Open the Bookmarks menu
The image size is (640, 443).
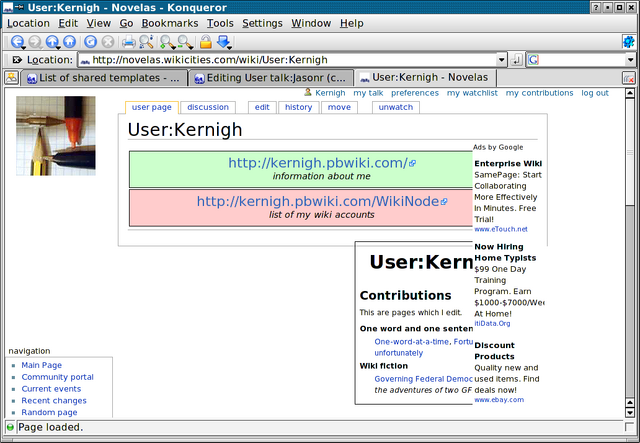click(170, 23)
